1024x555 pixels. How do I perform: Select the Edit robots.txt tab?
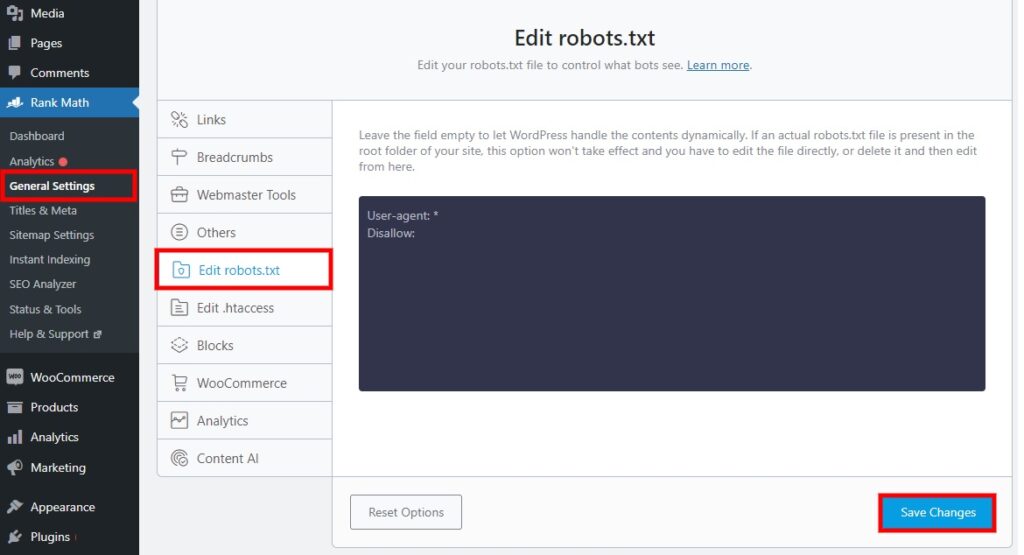[x=244, y=270]
